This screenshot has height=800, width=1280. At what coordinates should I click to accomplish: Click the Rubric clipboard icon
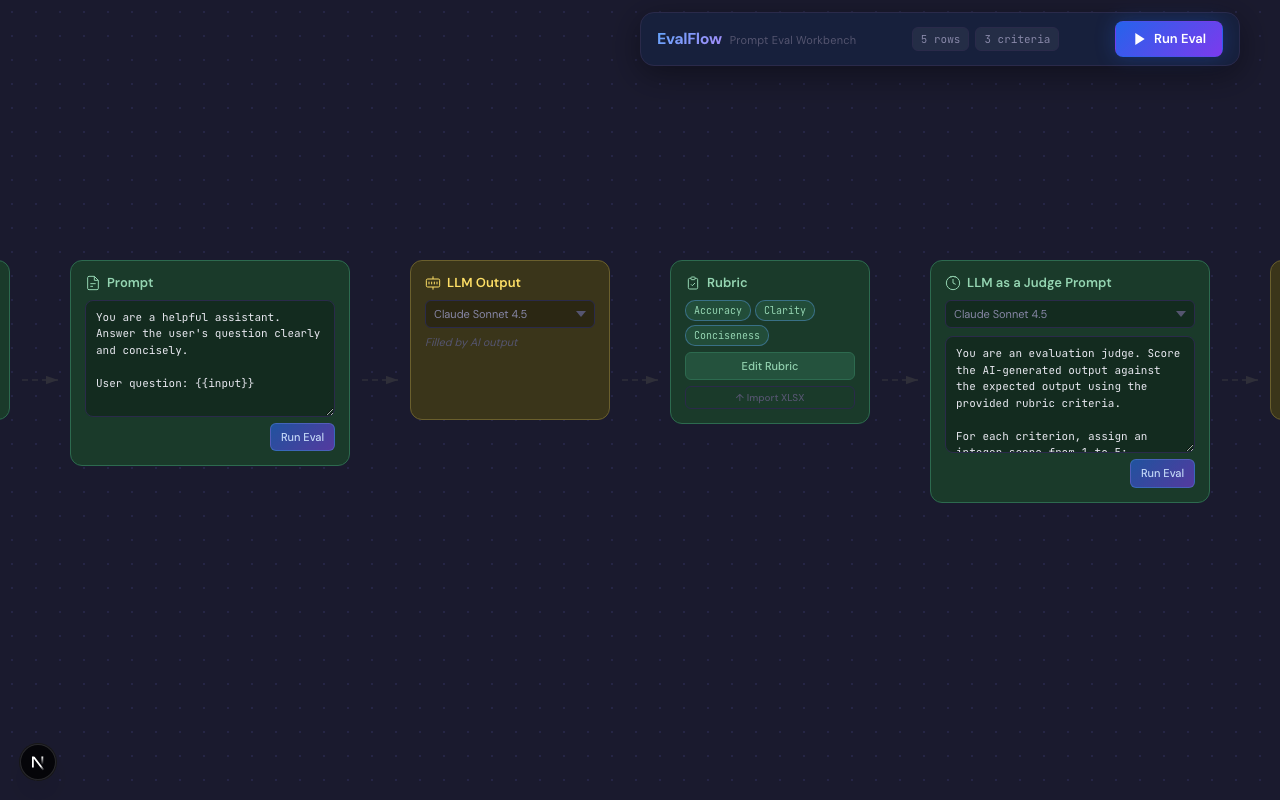pos(693,283)
